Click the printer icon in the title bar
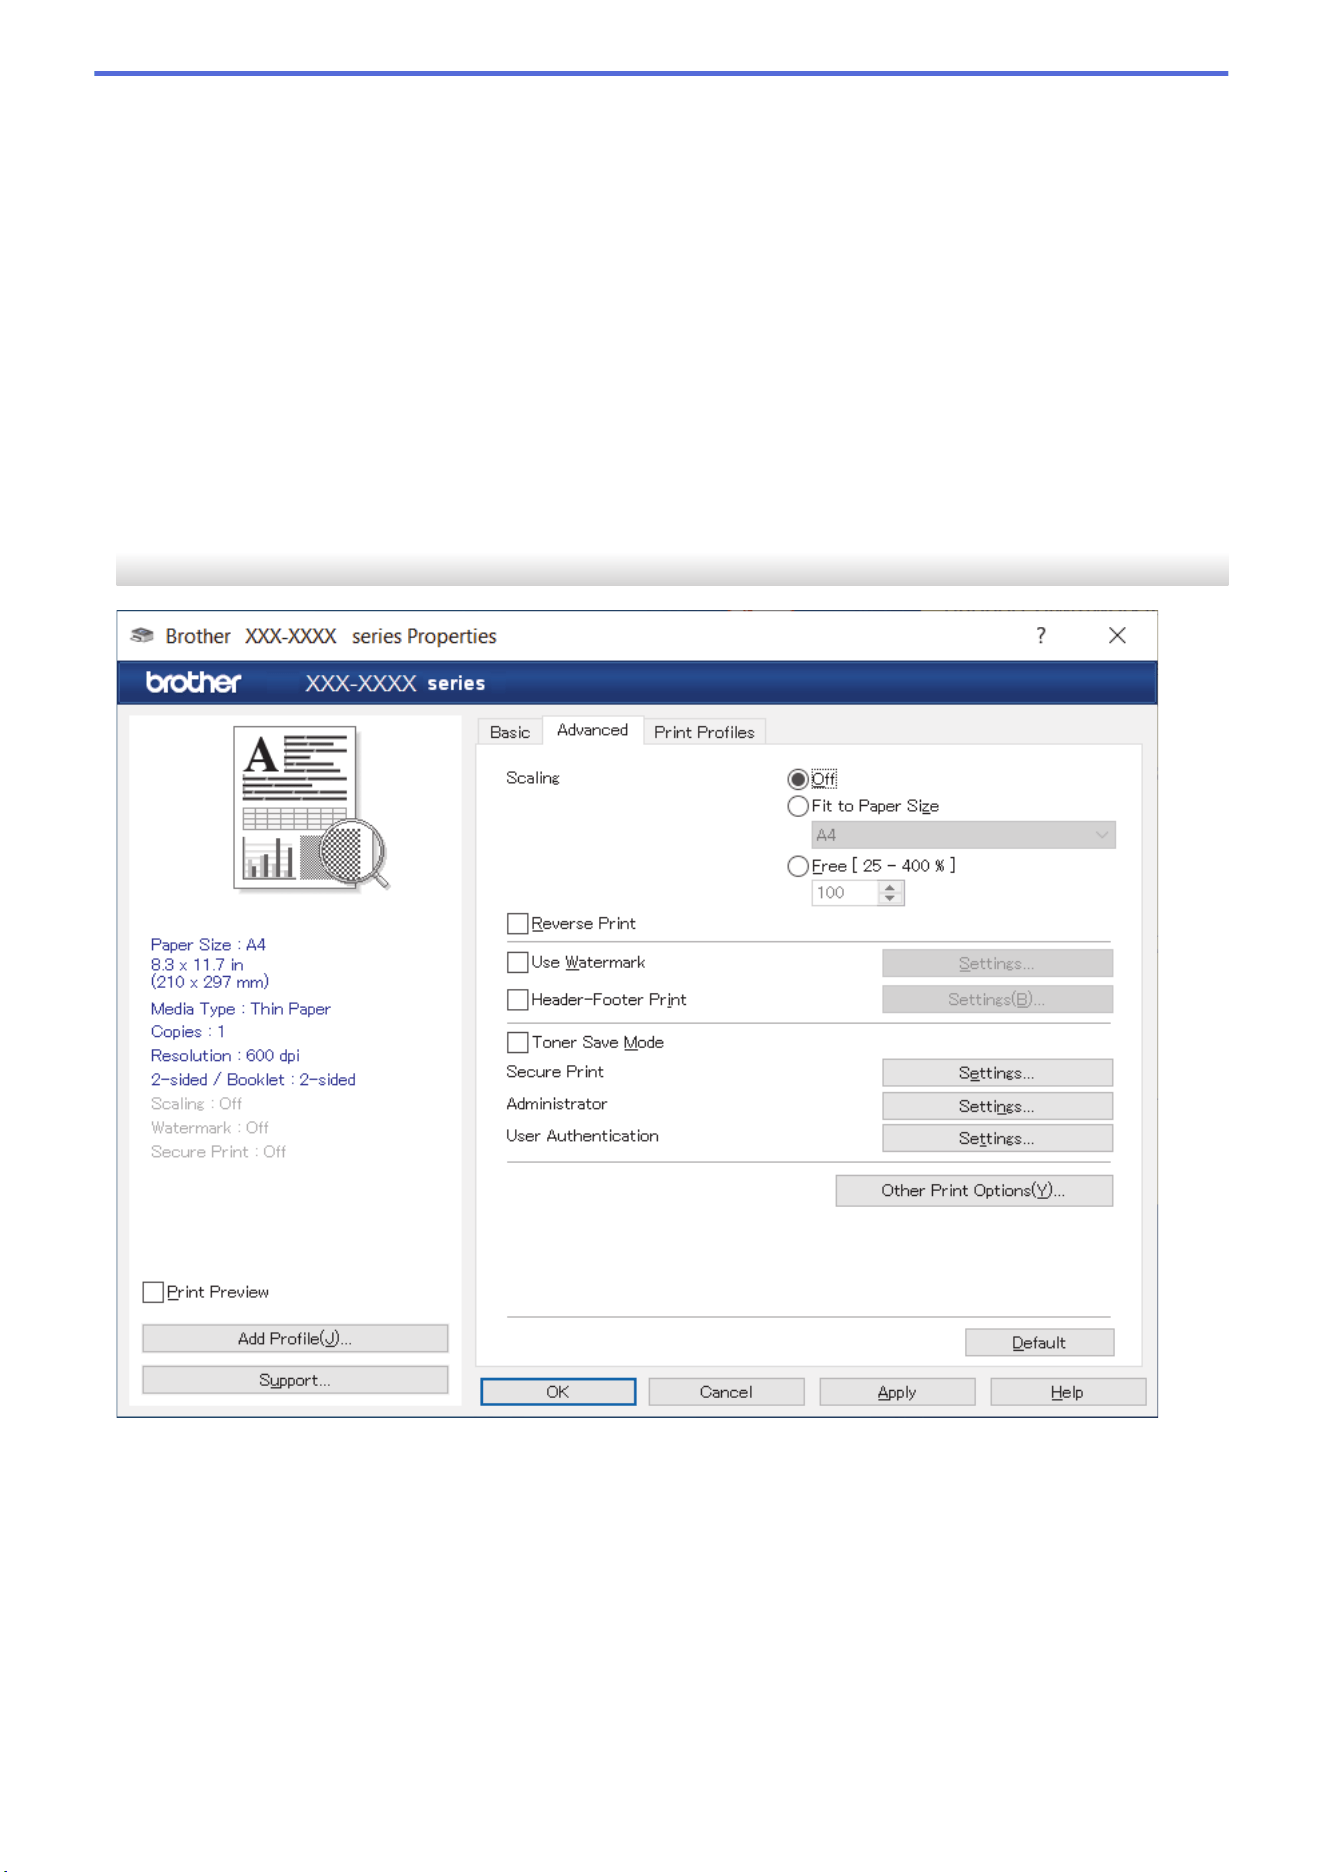1324x1872 pixels. point(142,636)
